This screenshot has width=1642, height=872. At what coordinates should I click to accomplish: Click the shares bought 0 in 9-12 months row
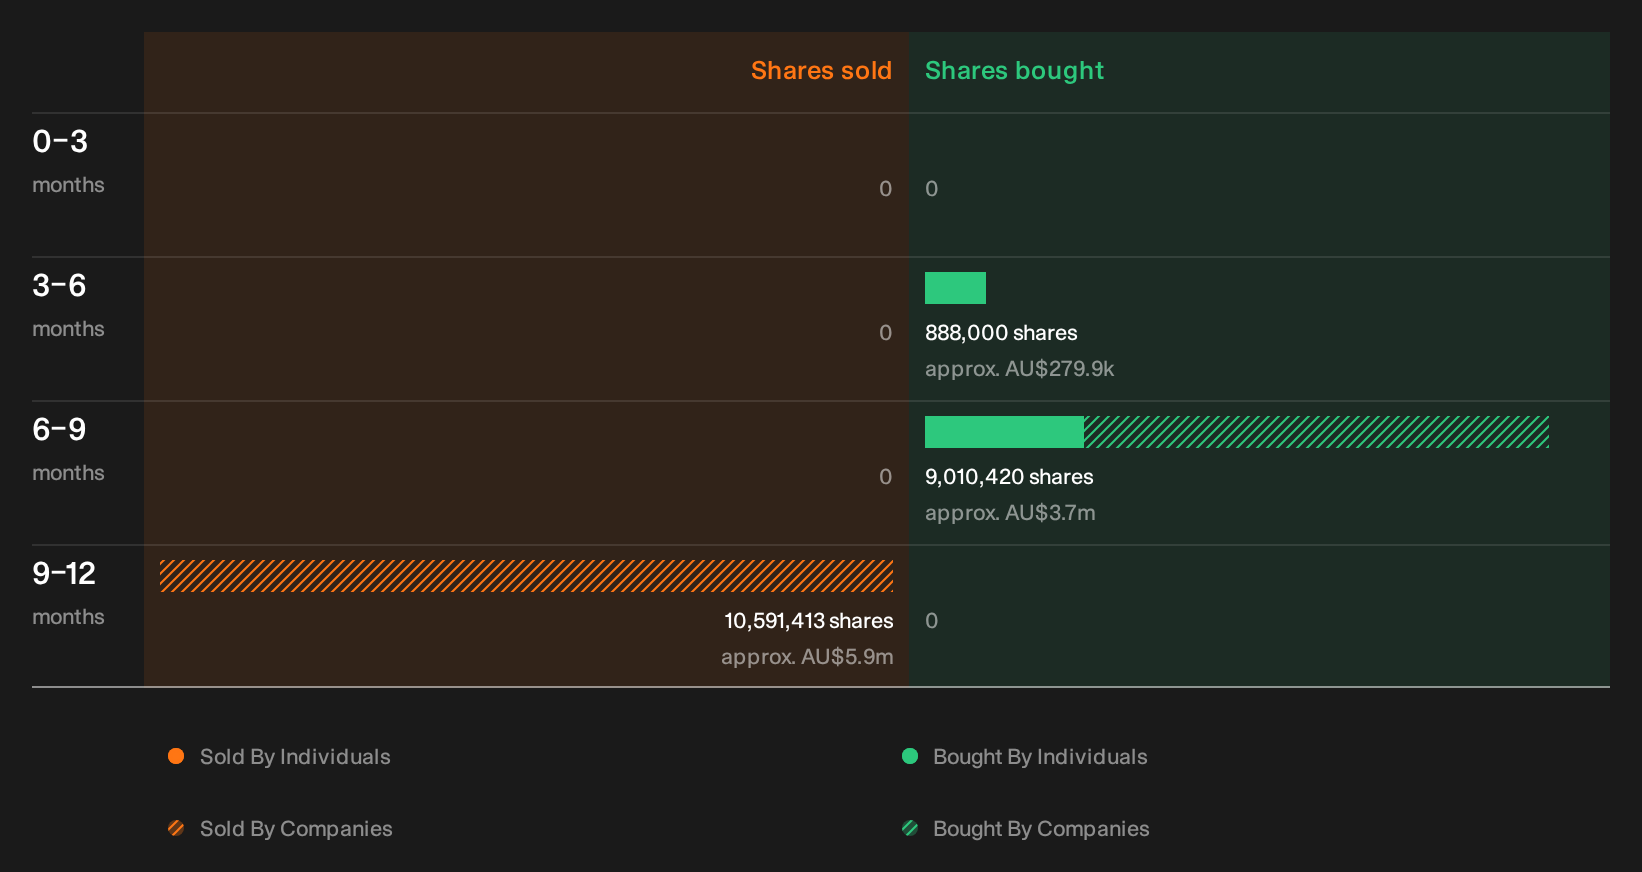click(931, 621)
